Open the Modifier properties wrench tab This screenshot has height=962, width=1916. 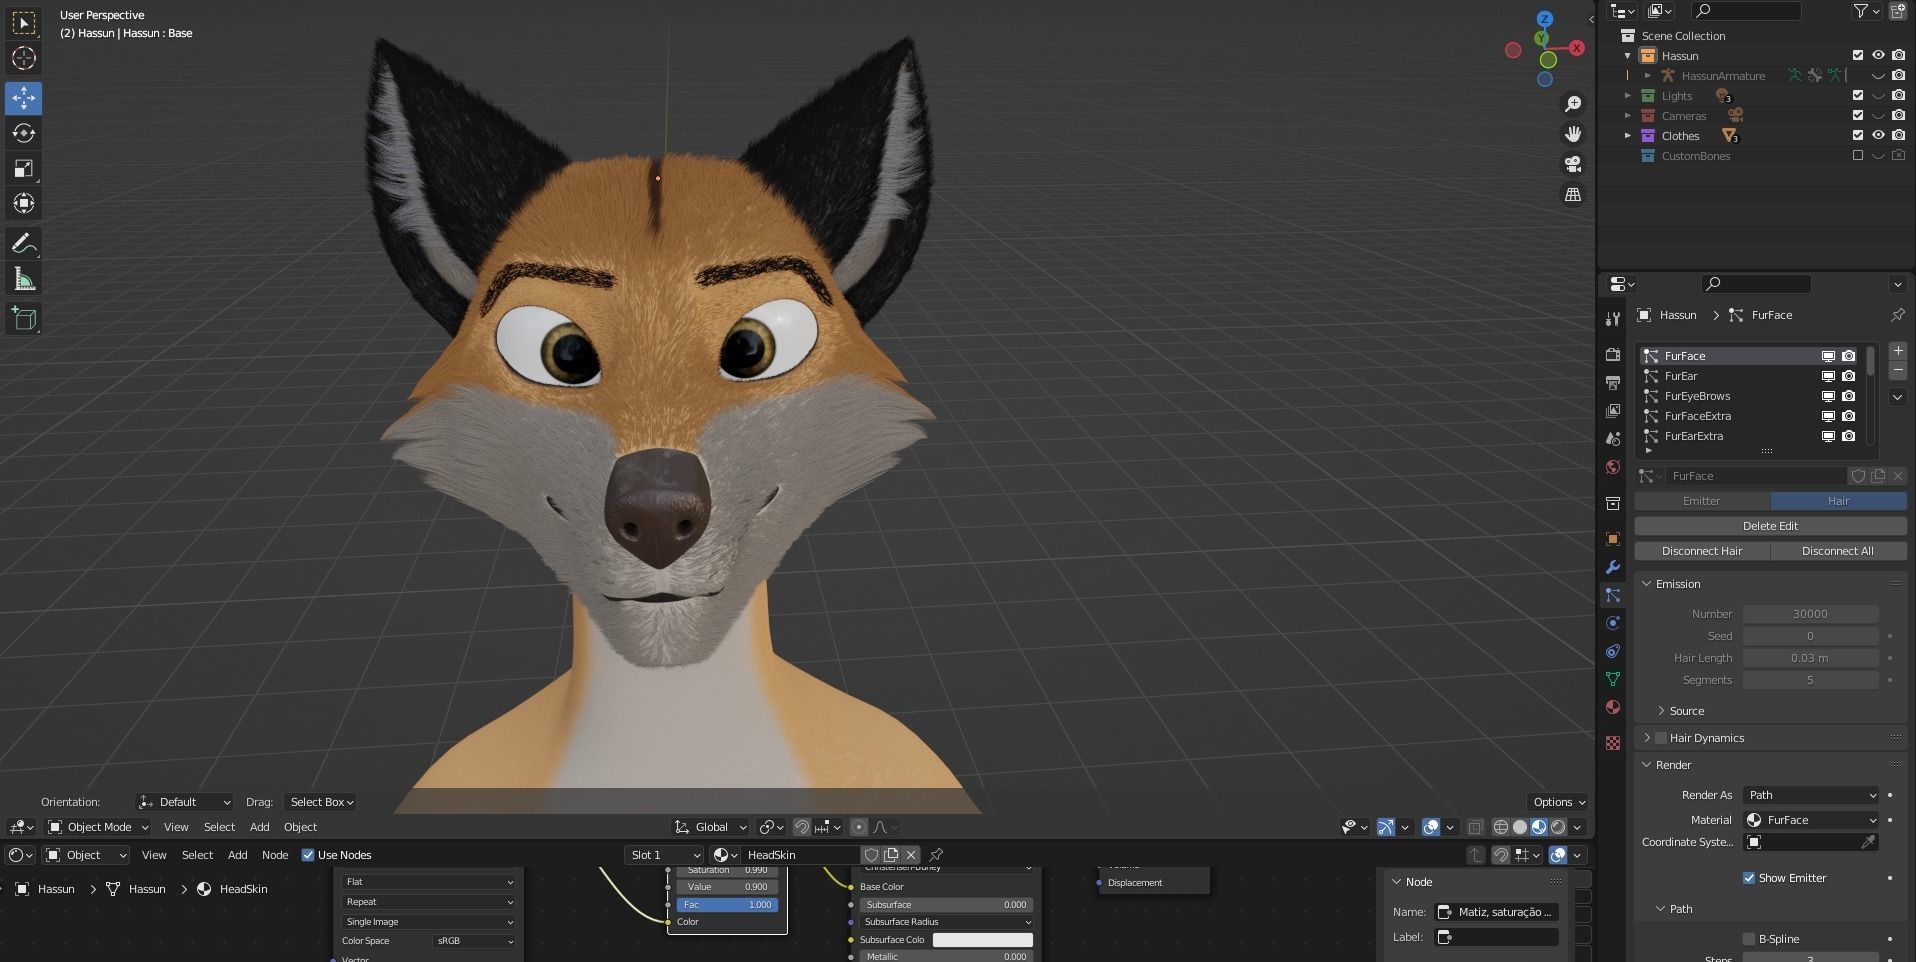pyautogui.click(x=1612, y=567)
